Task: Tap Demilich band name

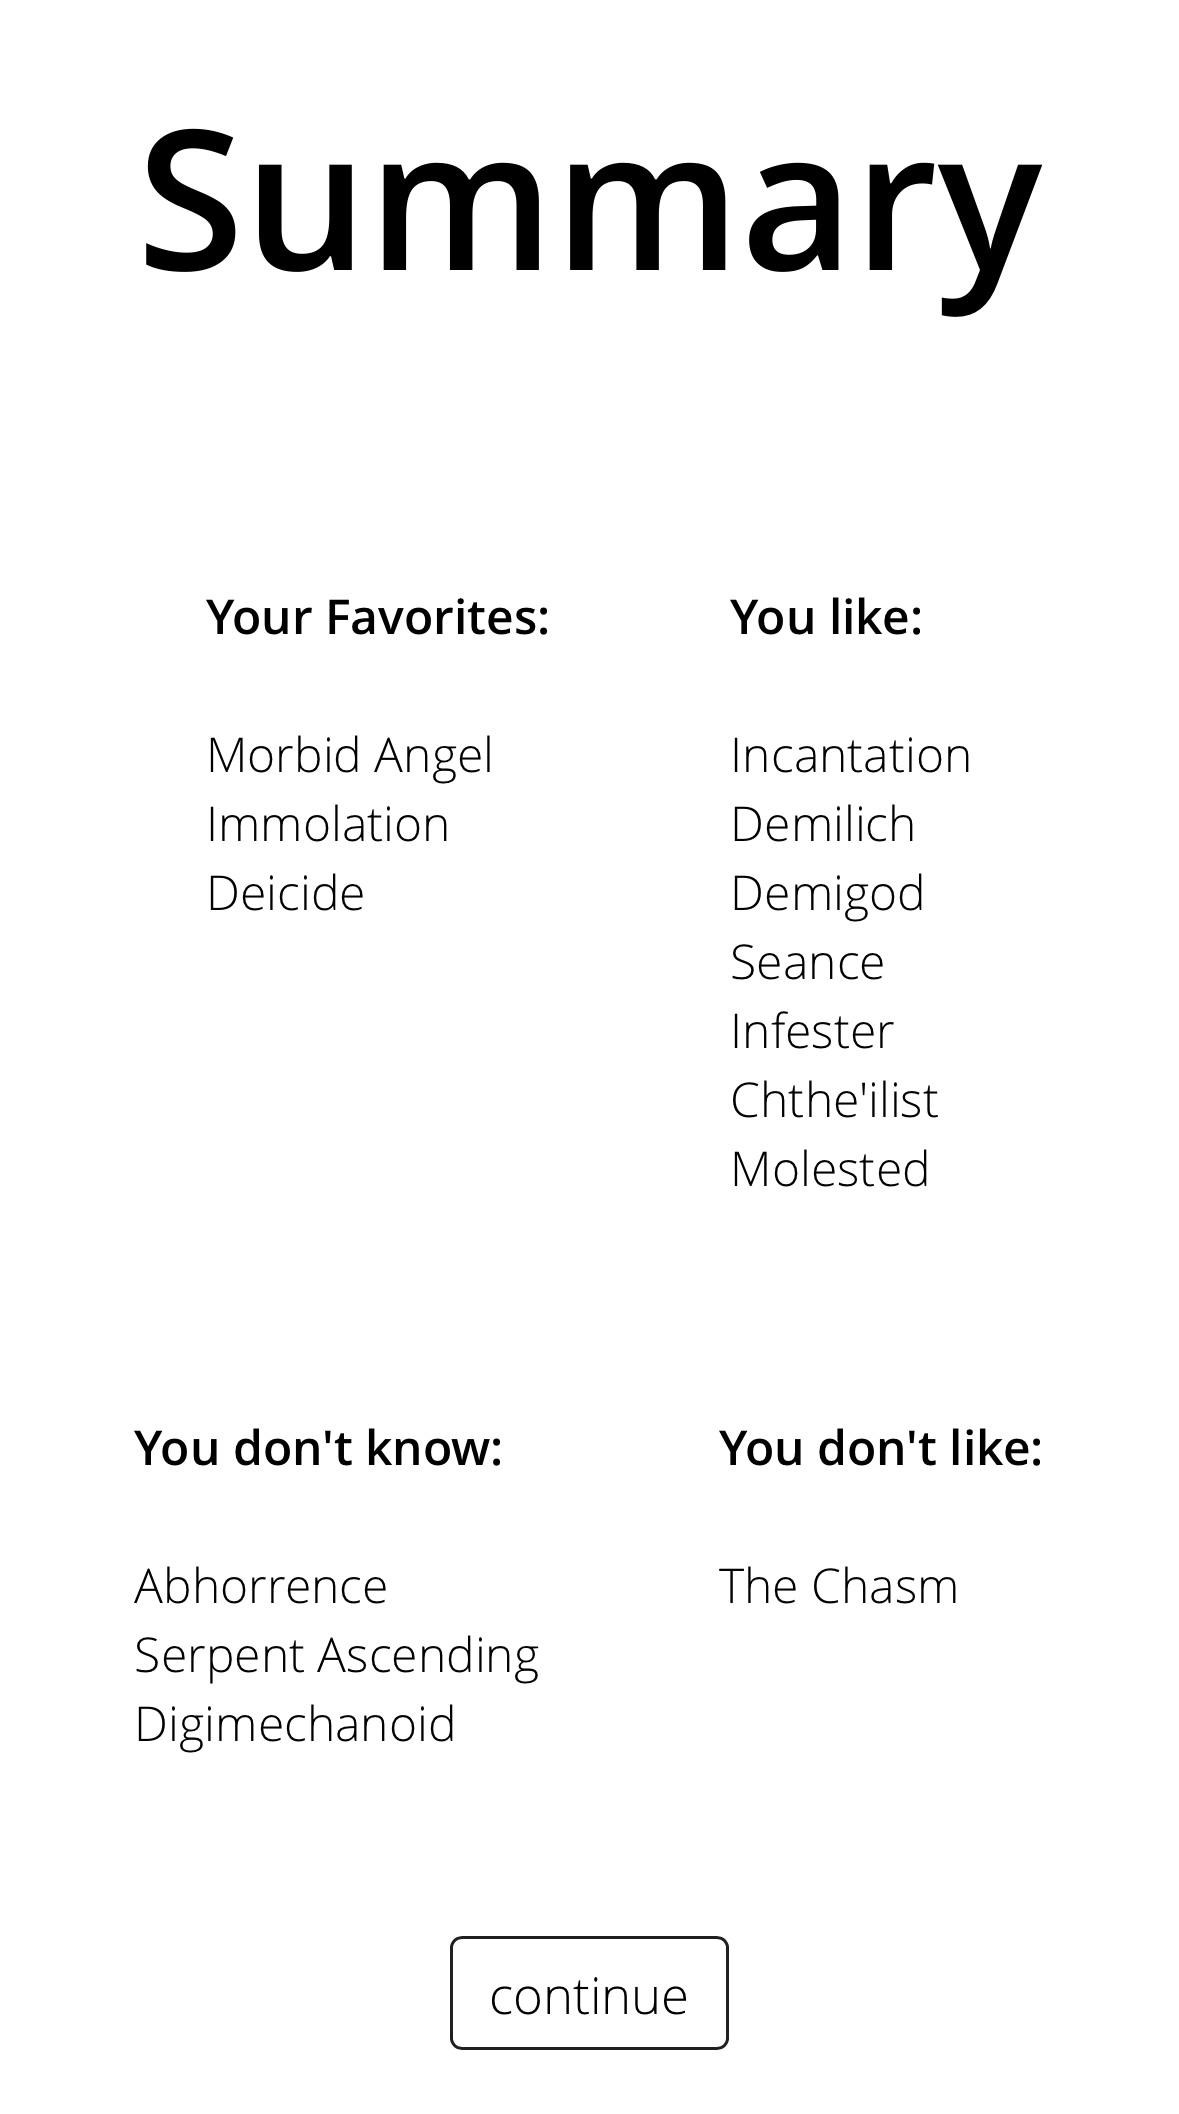Action: [x=823, y=824]
